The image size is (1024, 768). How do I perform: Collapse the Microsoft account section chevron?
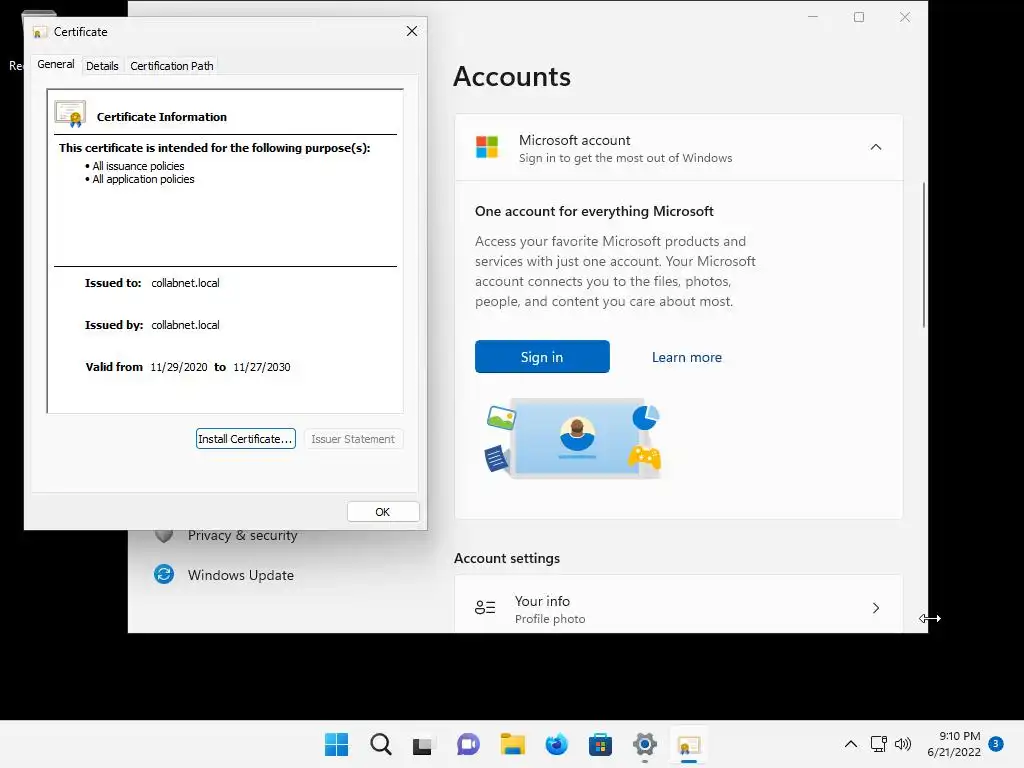pos(876,147)
